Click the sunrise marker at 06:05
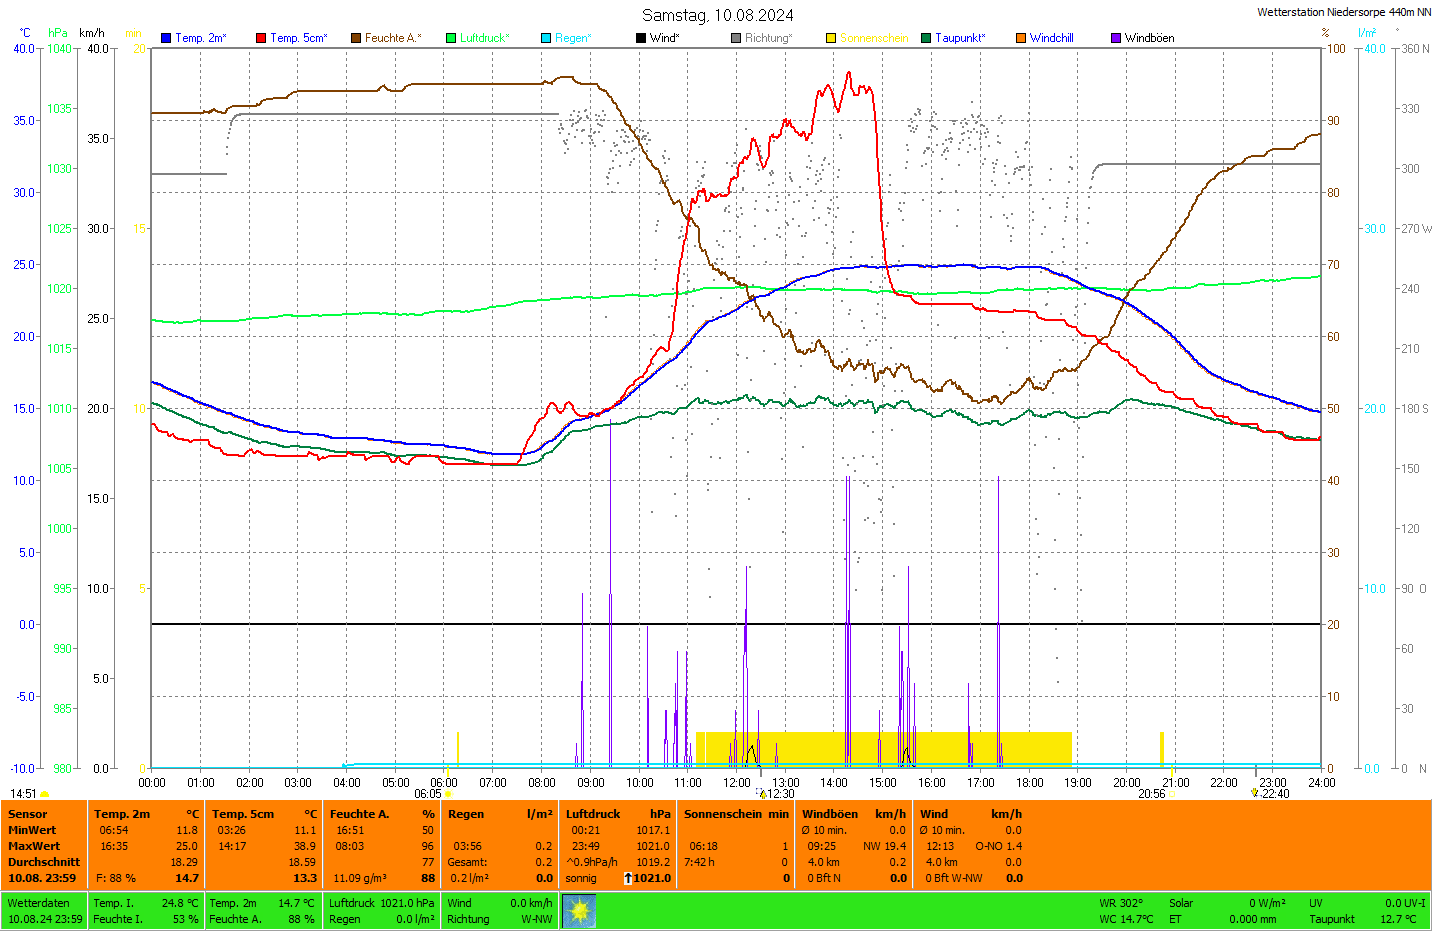Screen dimensions: 1432x931 coord(449,794)
